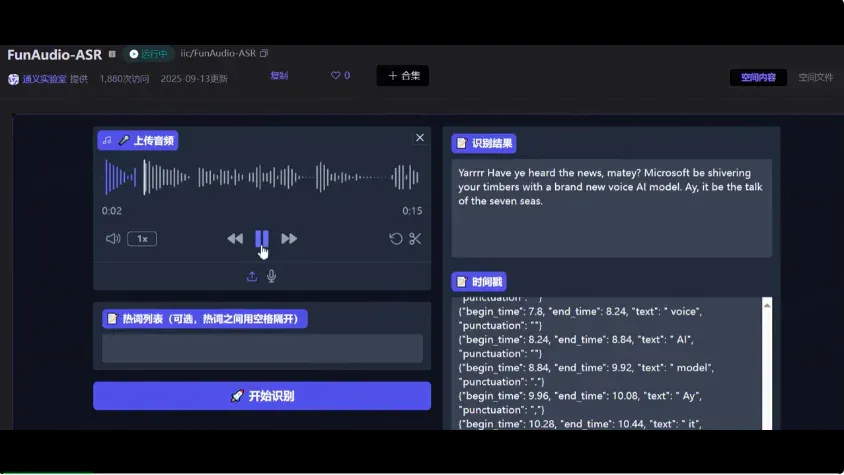Reset the audio with undo icon
The height and width of the screenshot is (475, 844).
[x=396, y=239]
